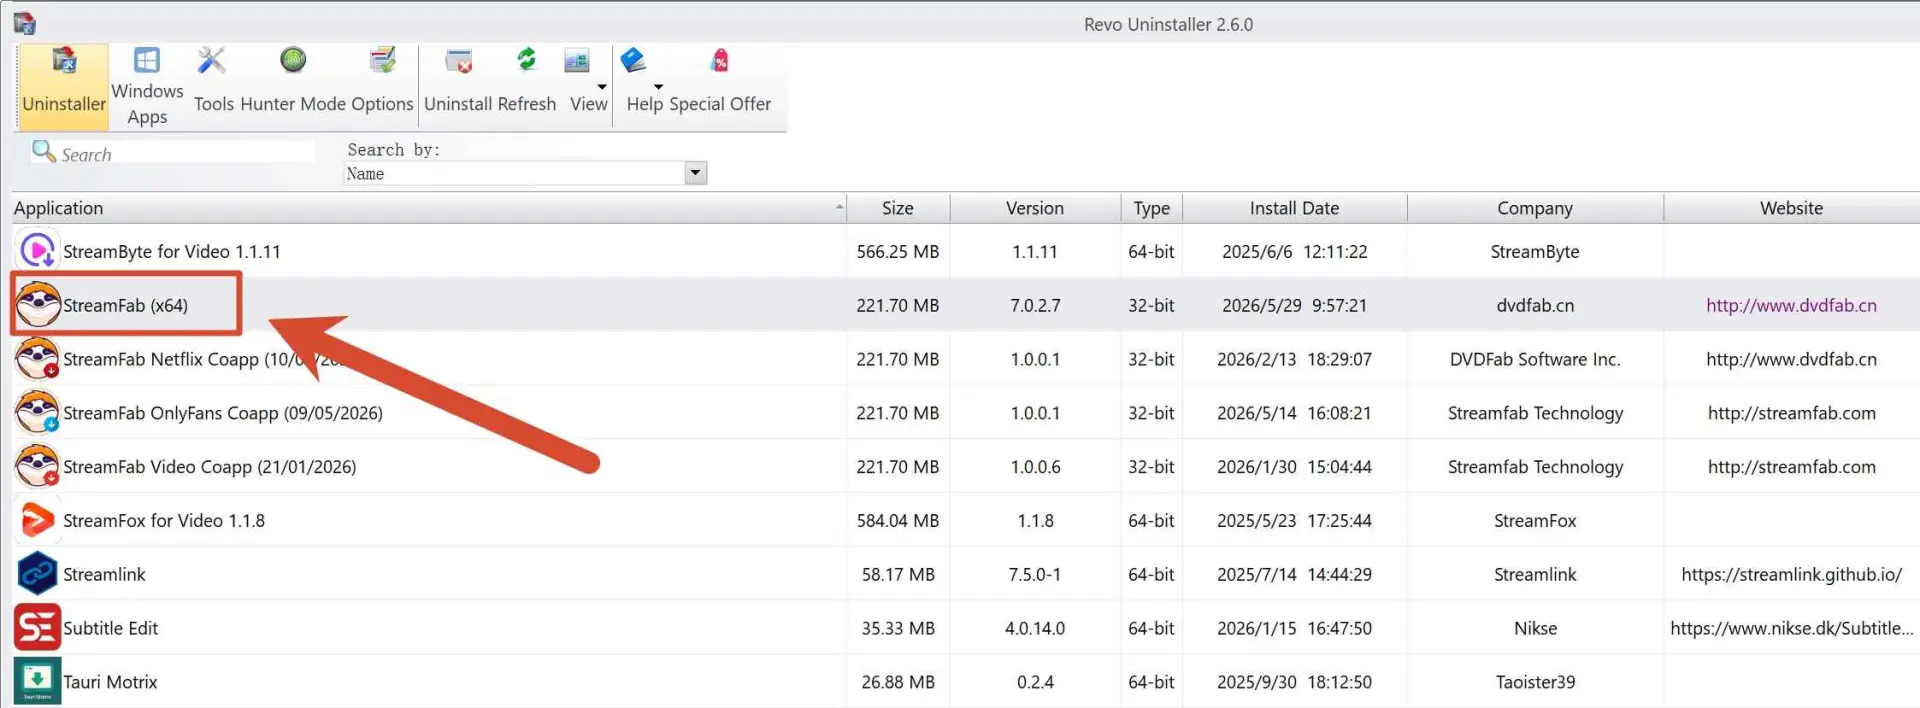Select the Subtitle Edit row name
The width and height of the screenshot is (1920, 708).
(x=110, y=628)
